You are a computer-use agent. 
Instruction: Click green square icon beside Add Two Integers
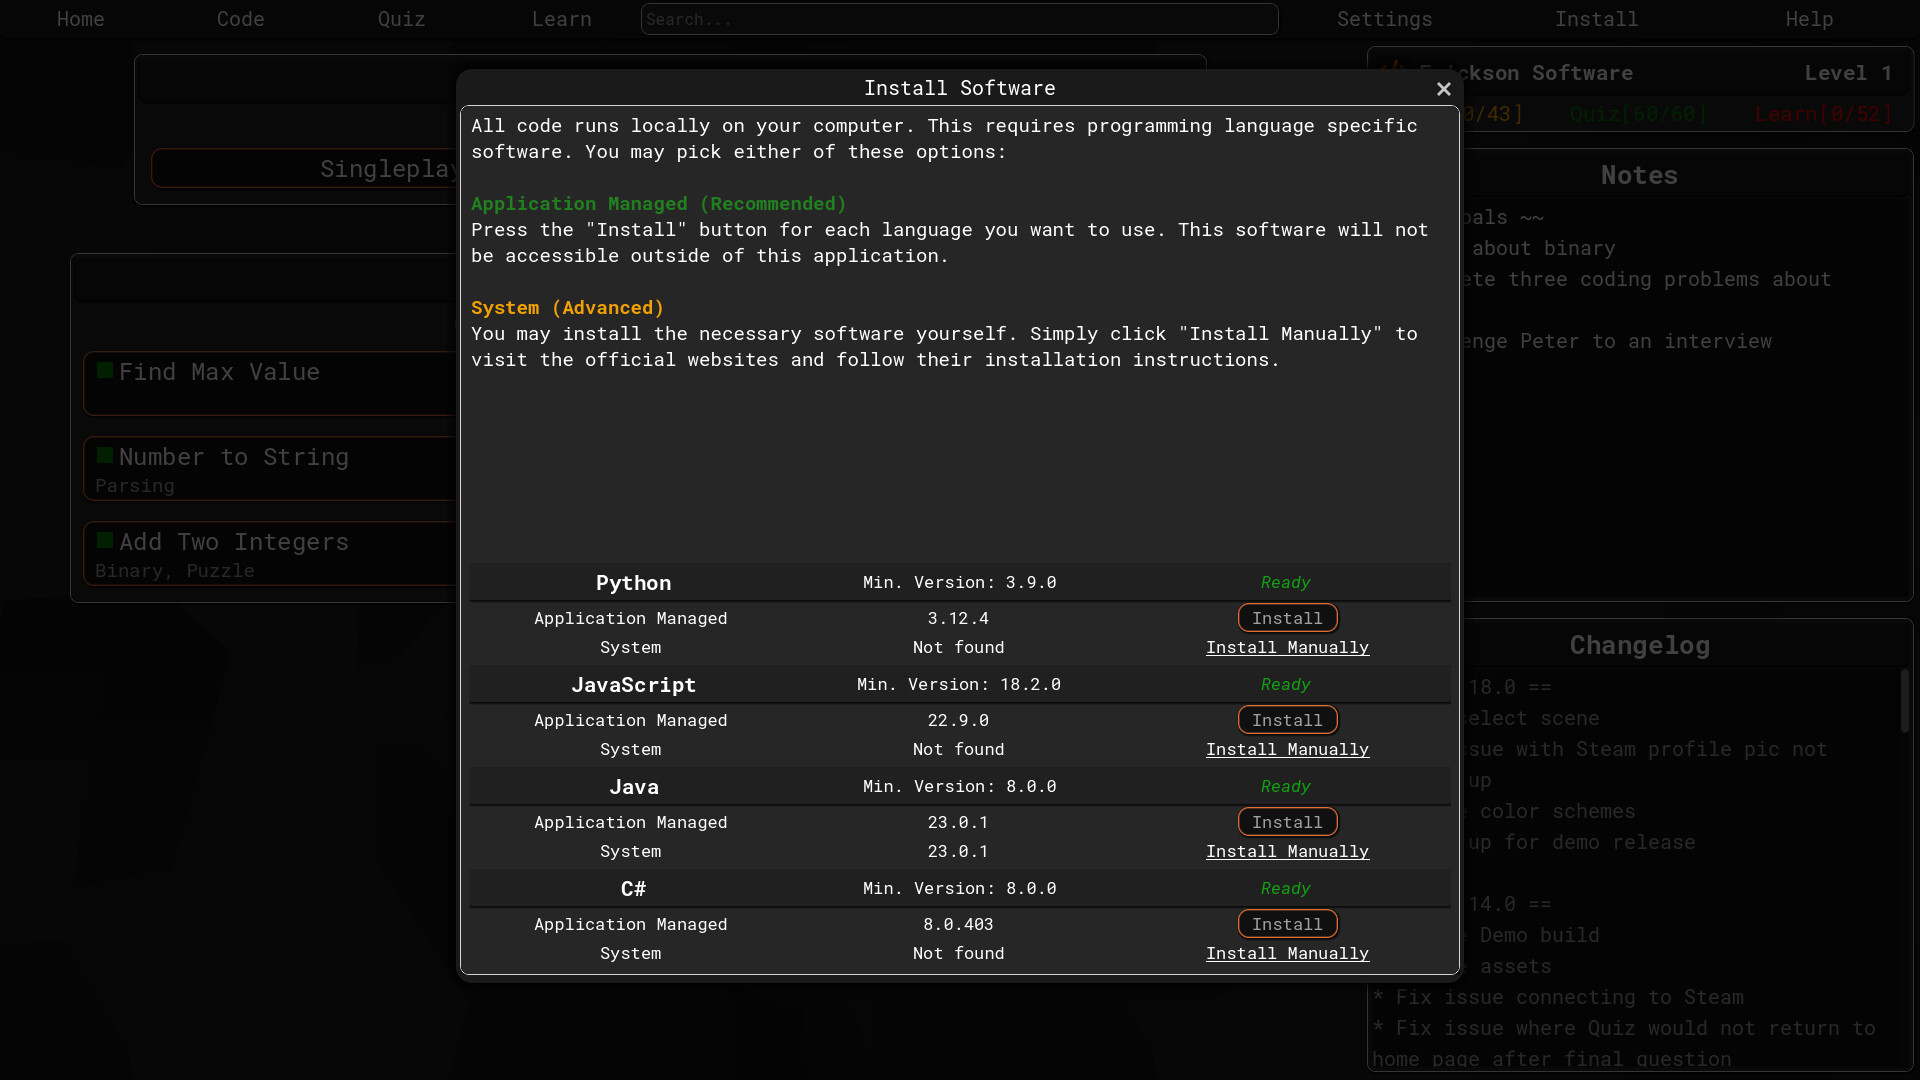tap(105, 540)
